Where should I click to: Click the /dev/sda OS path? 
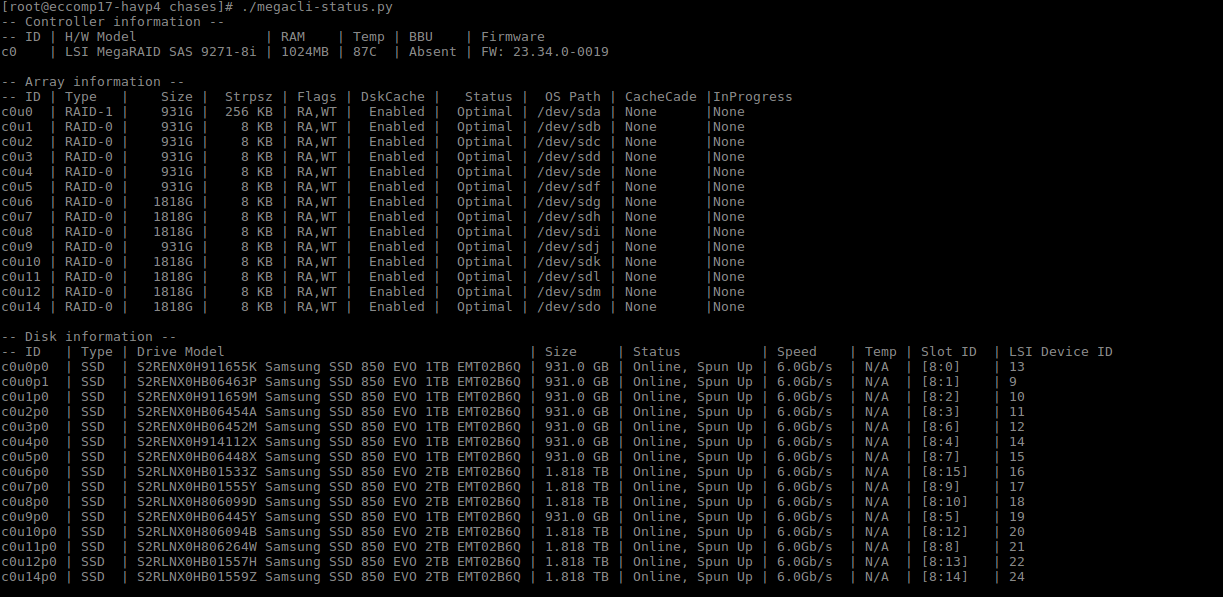pyautogui.click(x=568, y=112)
